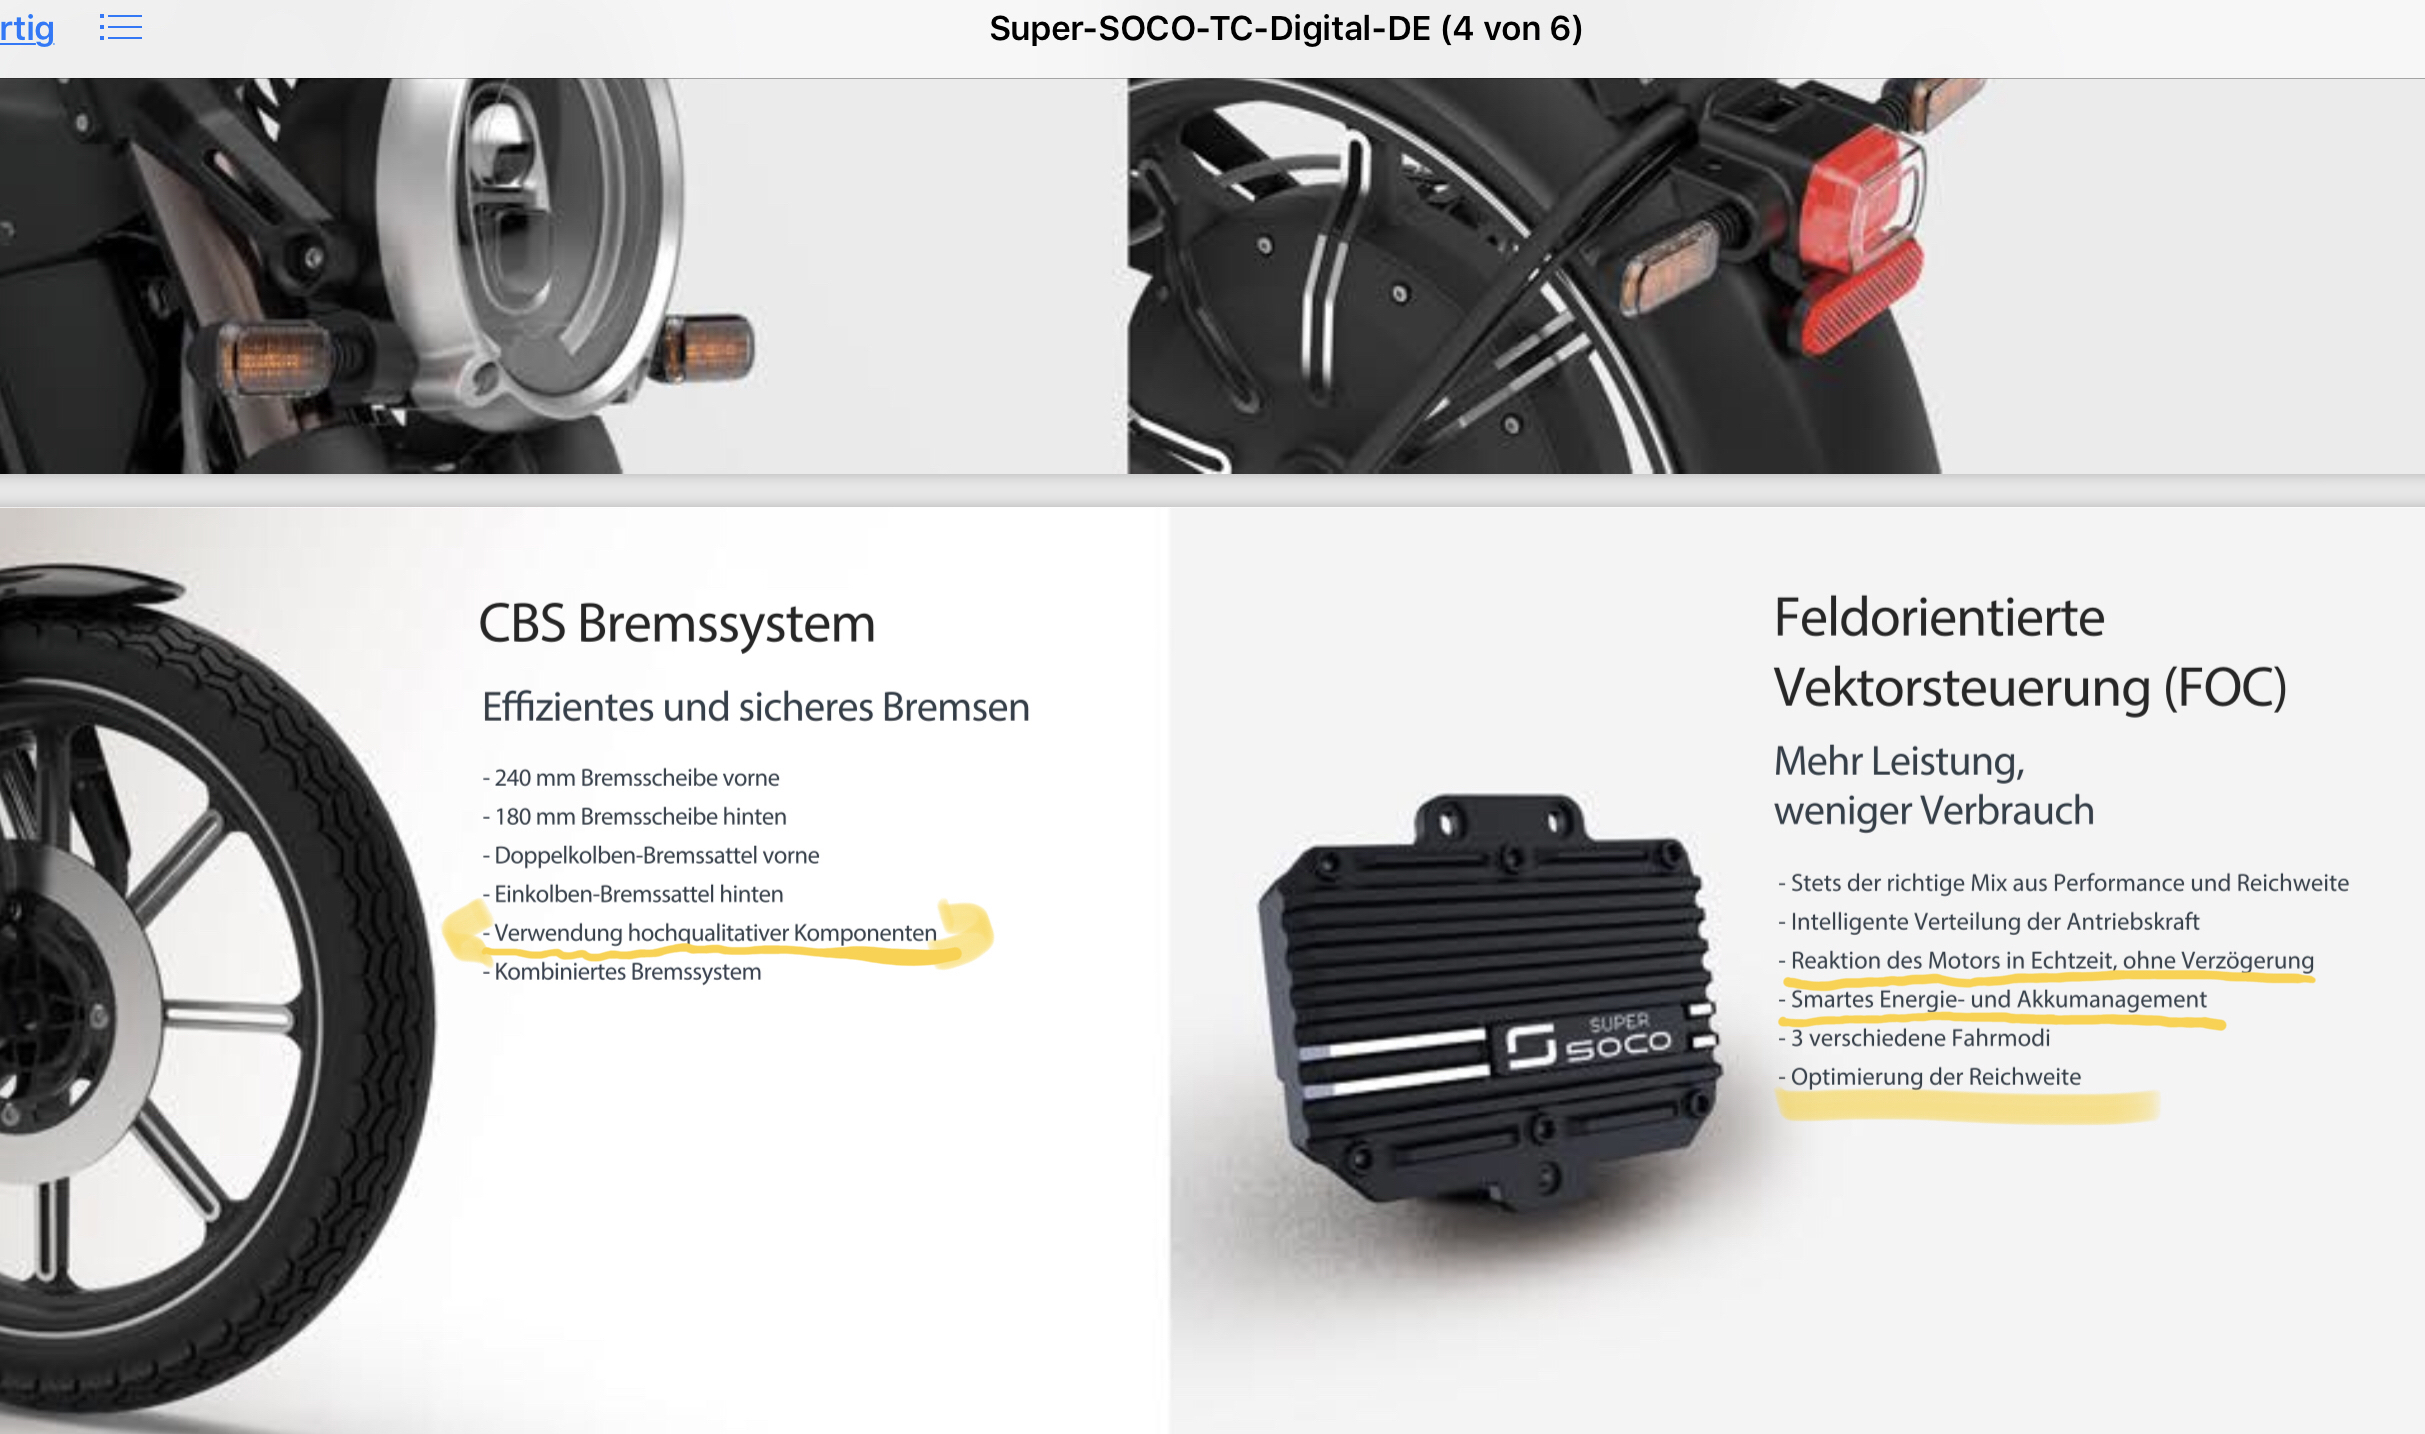Screen dimensions: 2425x1434
Task: Click the Effizientes und sicheres Bremsen subtitle
Action: point(756,707)
